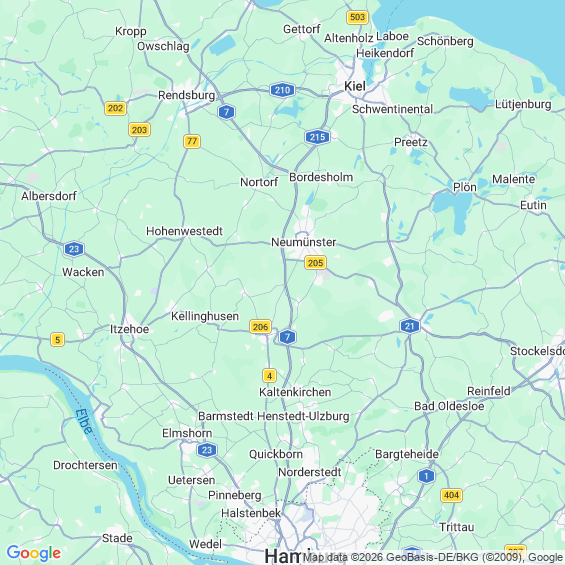The image size is (565, 565).
Task: Click the yellow 503 road marker
Action: point(357,17)
